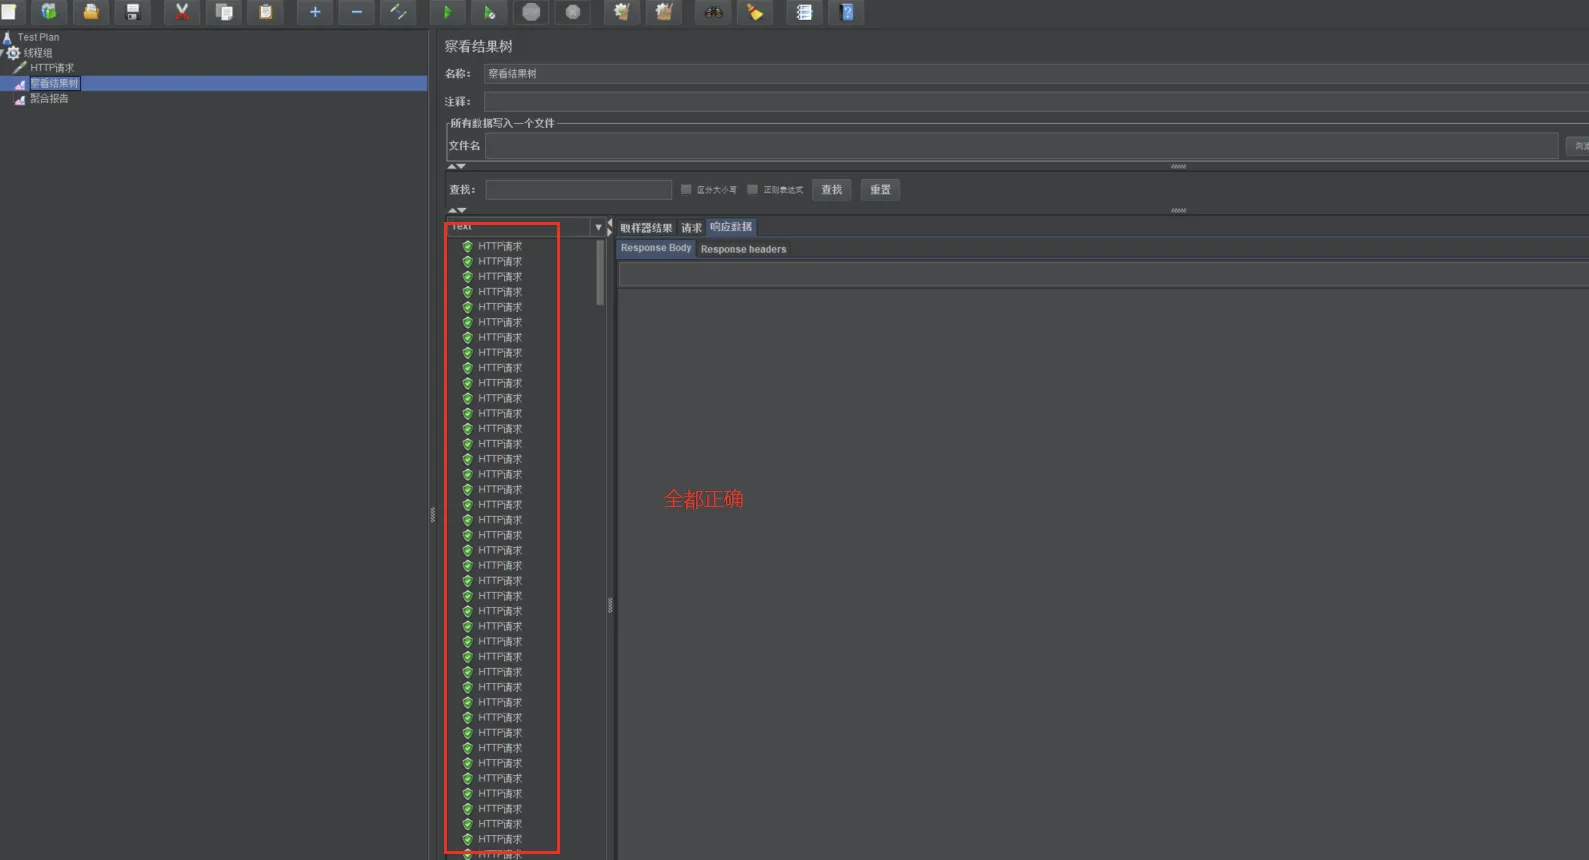
Task: Toggle enable state of selected element
Action: click(398, 12)
